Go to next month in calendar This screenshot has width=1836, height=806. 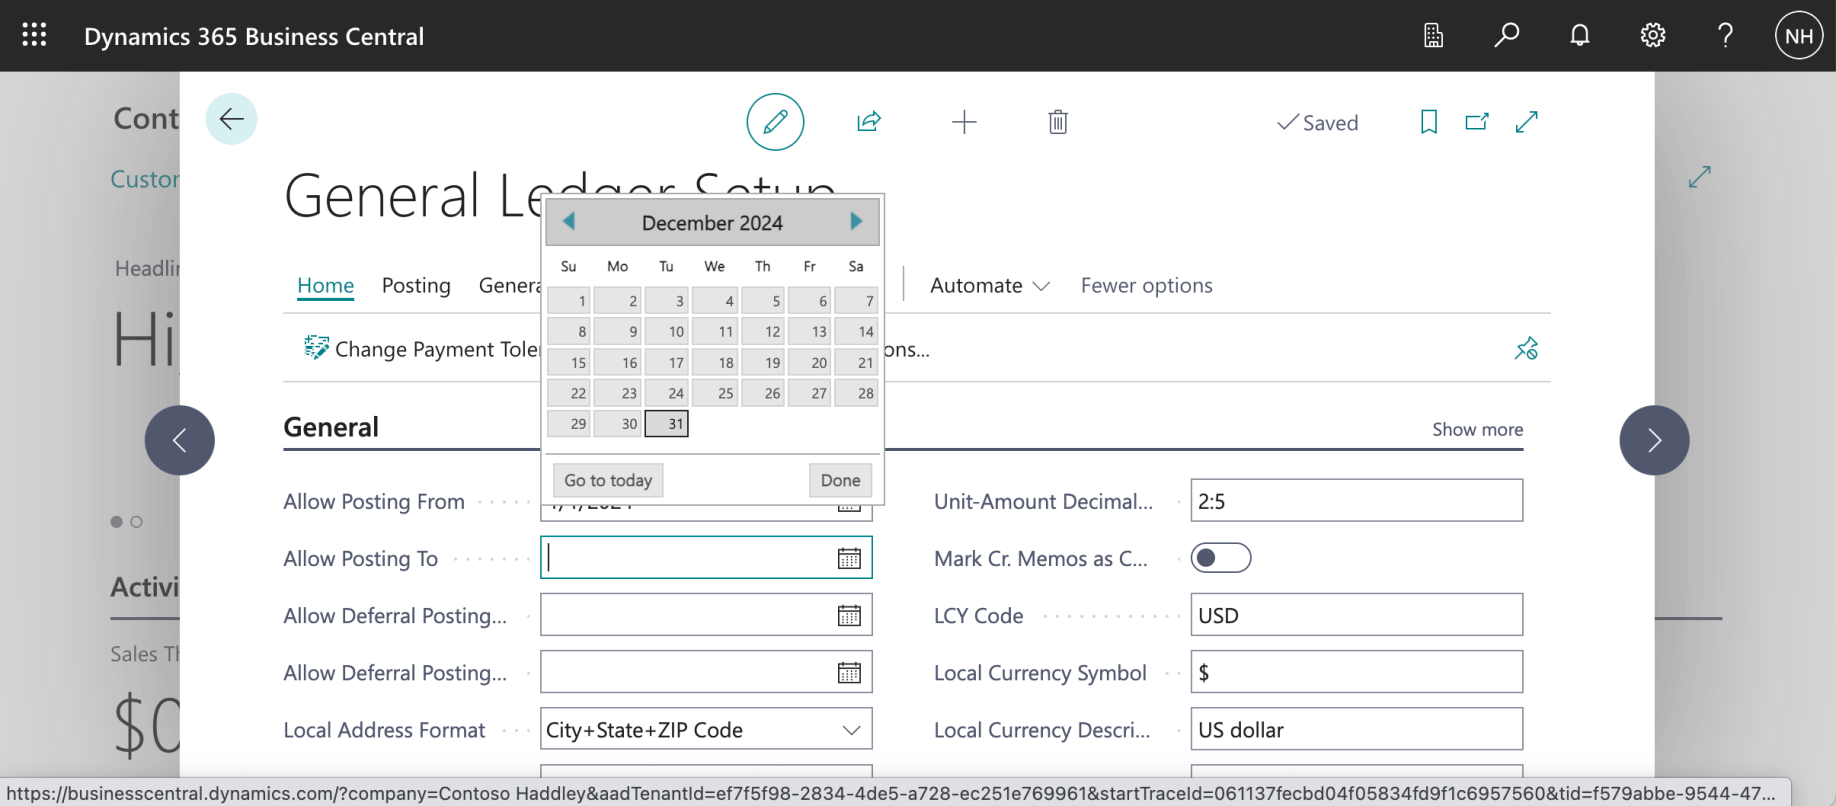(x=855, y=222)
